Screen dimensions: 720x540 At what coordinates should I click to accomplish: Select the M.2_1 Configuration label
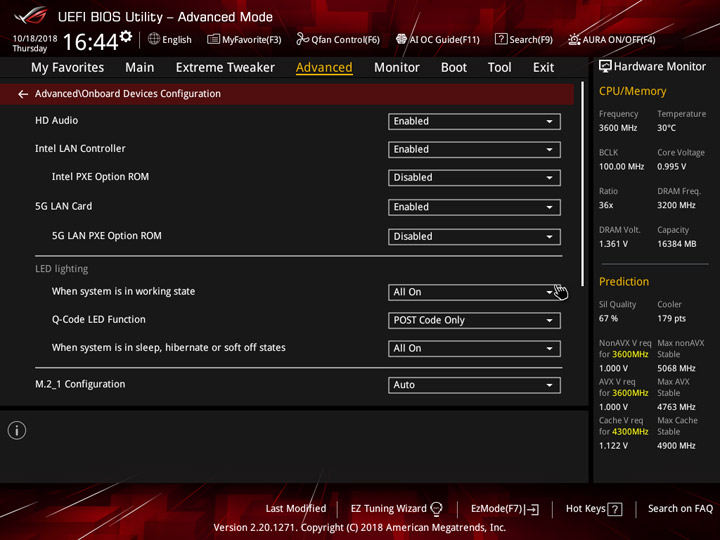point(80,384)
